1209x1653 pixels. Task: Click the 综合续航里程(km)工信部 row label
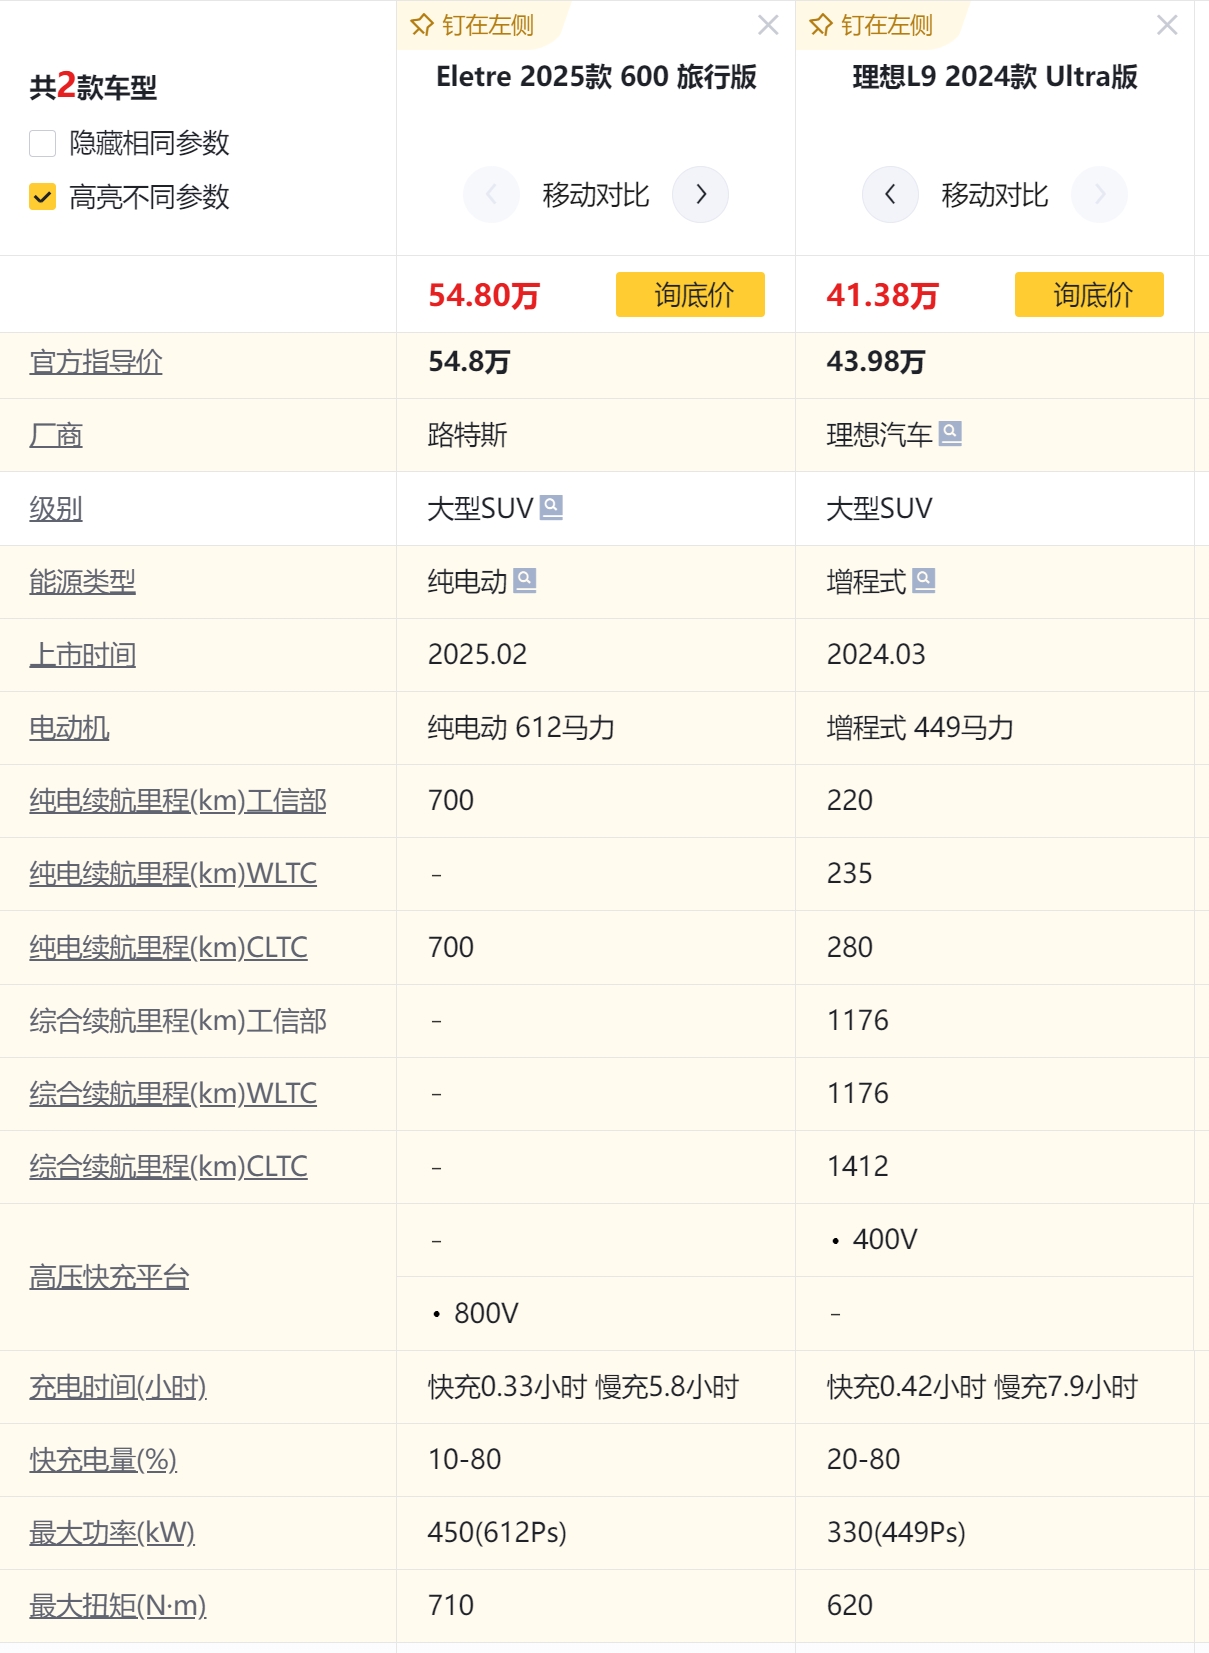tap(178, 1020)
